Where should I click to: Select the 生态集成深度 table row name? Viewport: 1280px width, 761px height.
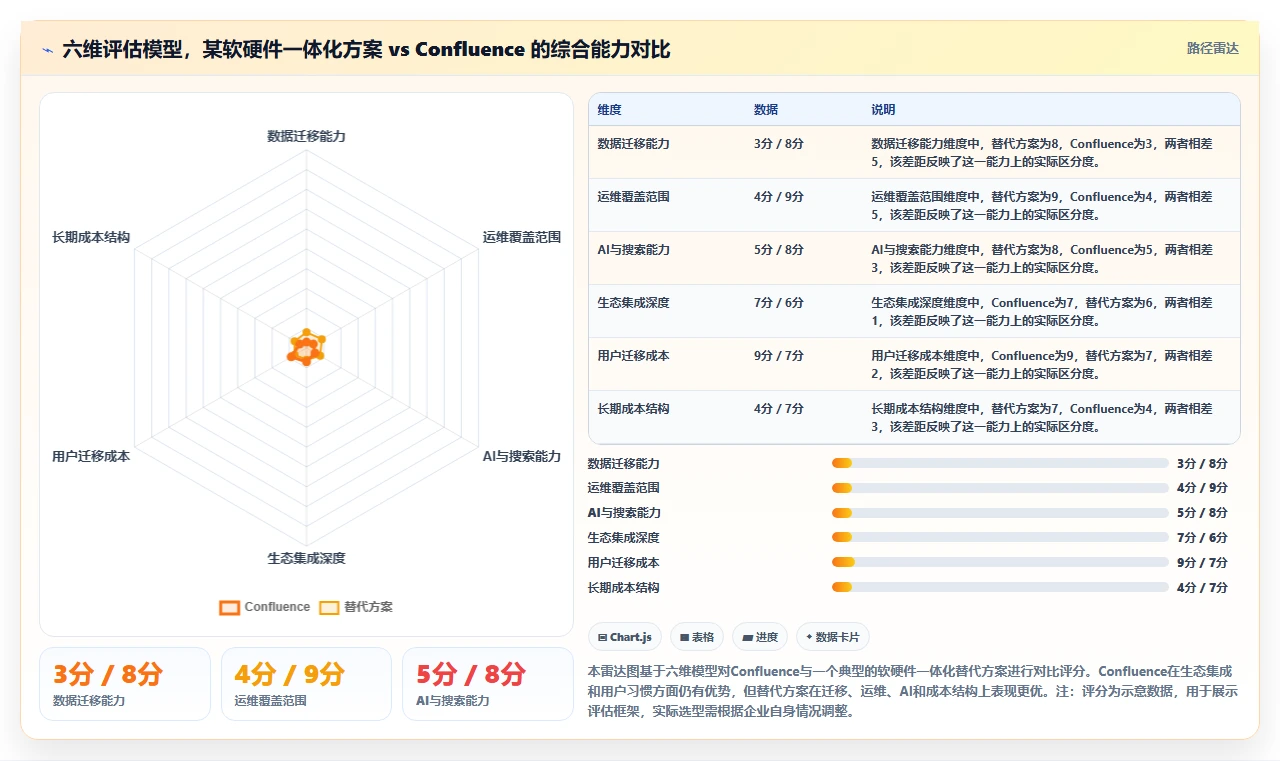(x=634, y=303)
